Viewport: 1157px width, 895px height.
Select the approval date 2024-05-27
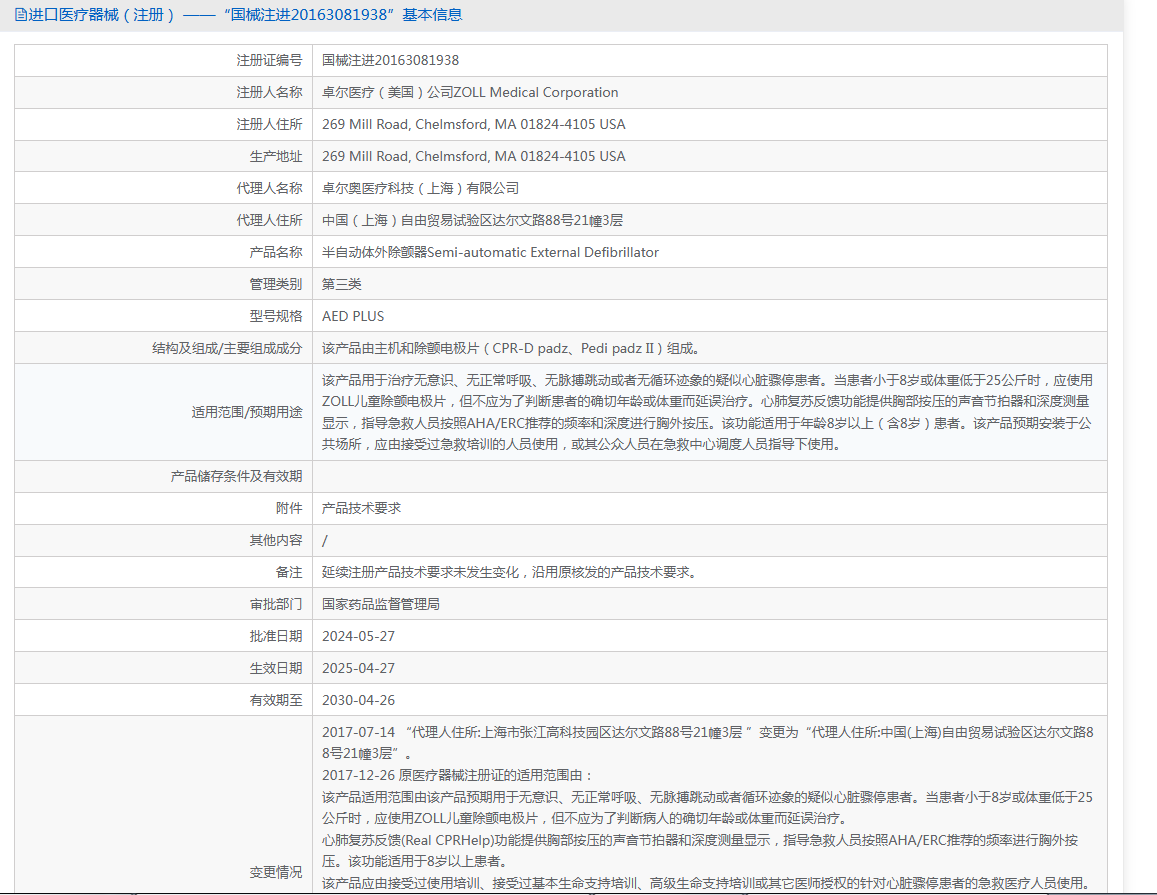point(359,636)
